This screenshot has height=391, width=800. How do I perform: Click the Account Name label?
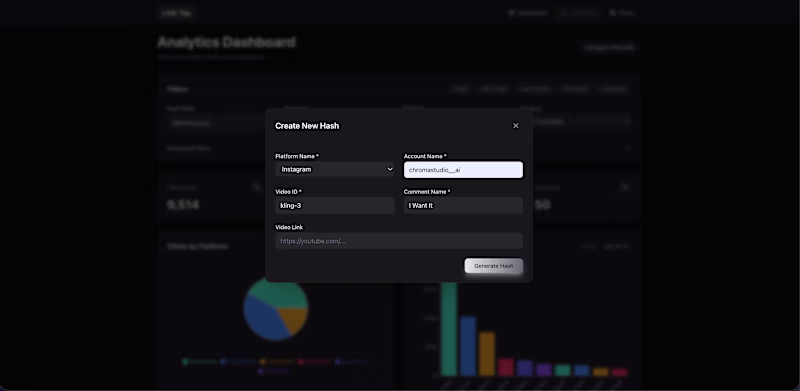[425, 156]
